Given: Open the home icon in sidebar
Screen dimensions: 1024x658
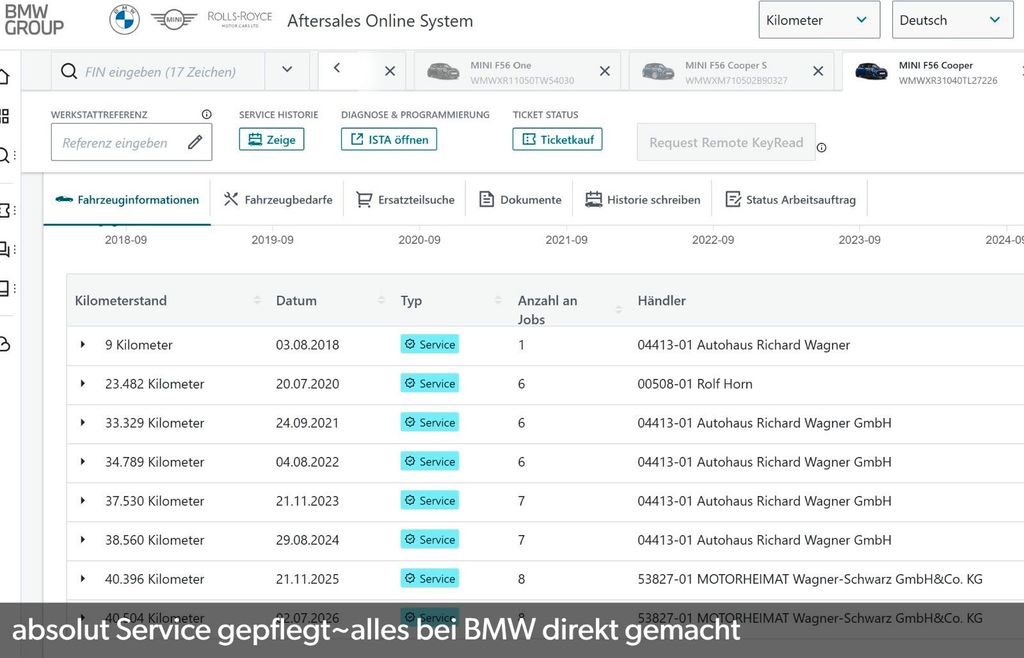Looking at the screenshot, I should [x=4, y=76].
